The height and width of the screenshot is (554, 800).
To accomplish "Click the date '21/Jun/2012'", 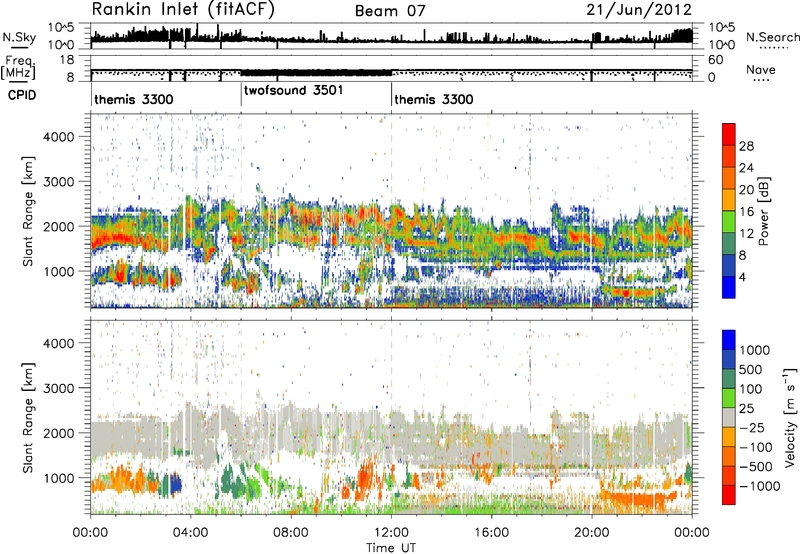I will pos(639,10).
